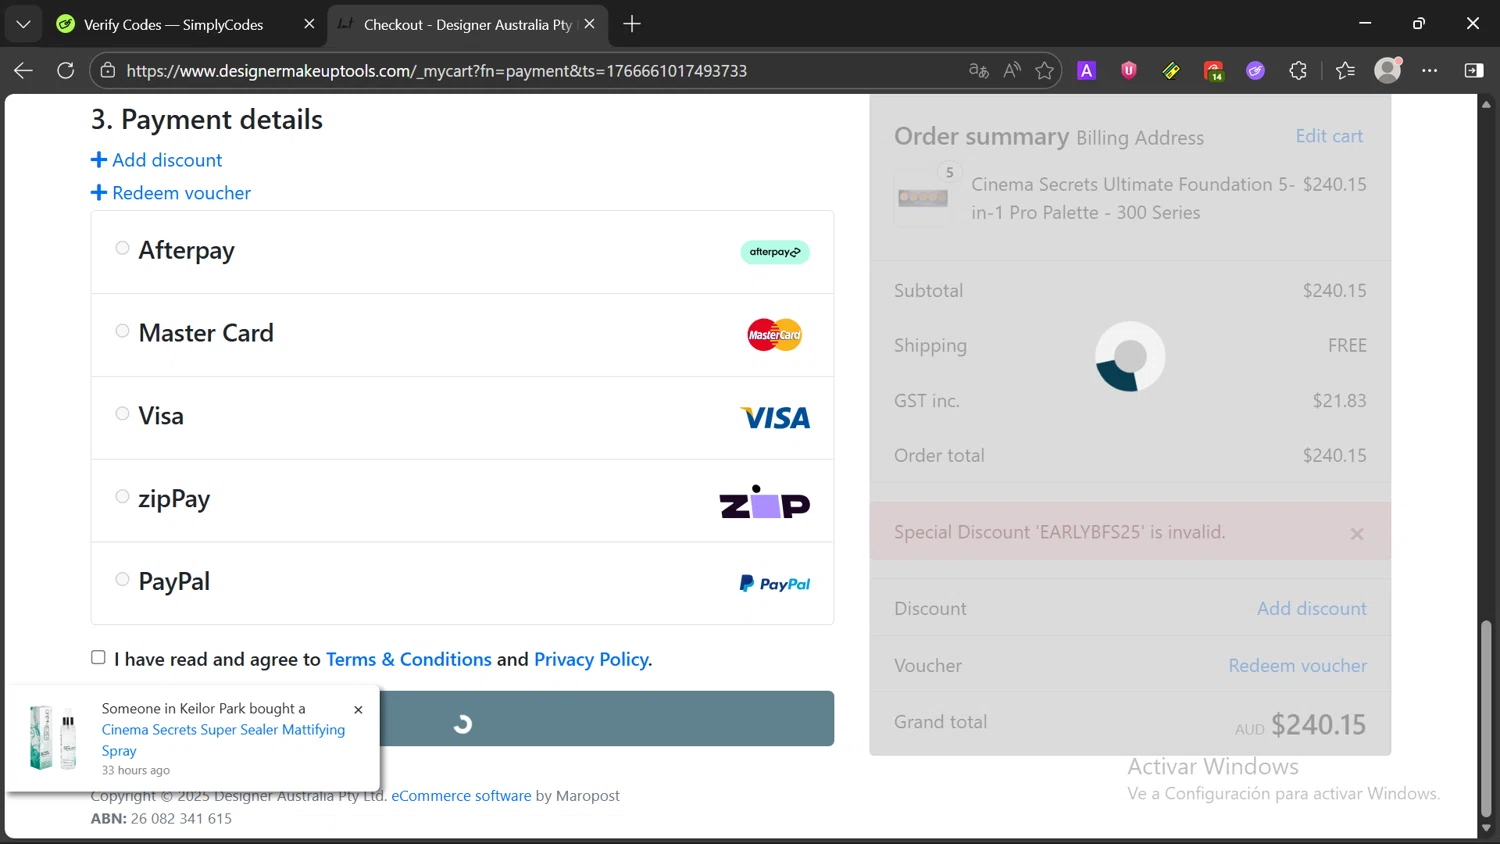Add this page to favorites
Image resolution: width=1500 pixels, height=844 pixels.
1045,70
